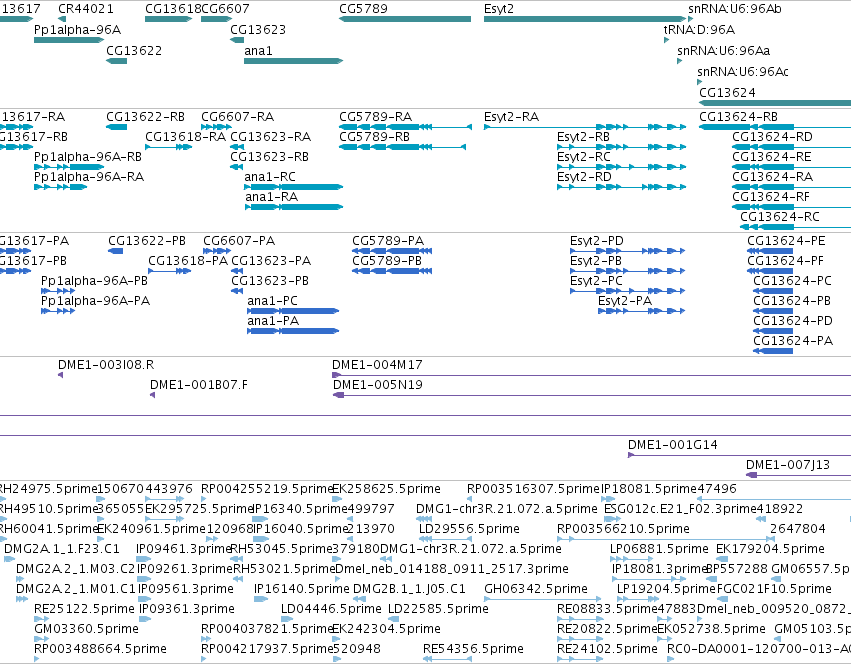The image size is (851, 664).
Task: Click the Pp1alpha-96A-PB protein feature
Action: (x=58, y=291)
